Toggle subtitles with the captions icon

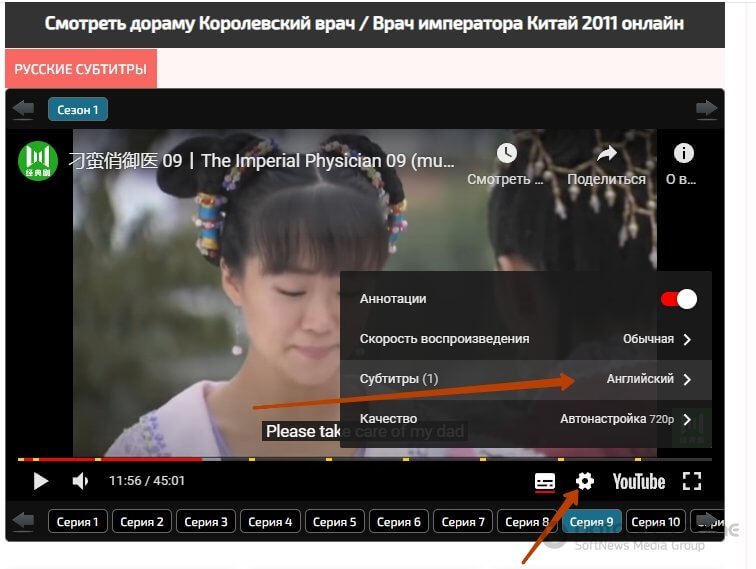(x=545, y=482)
